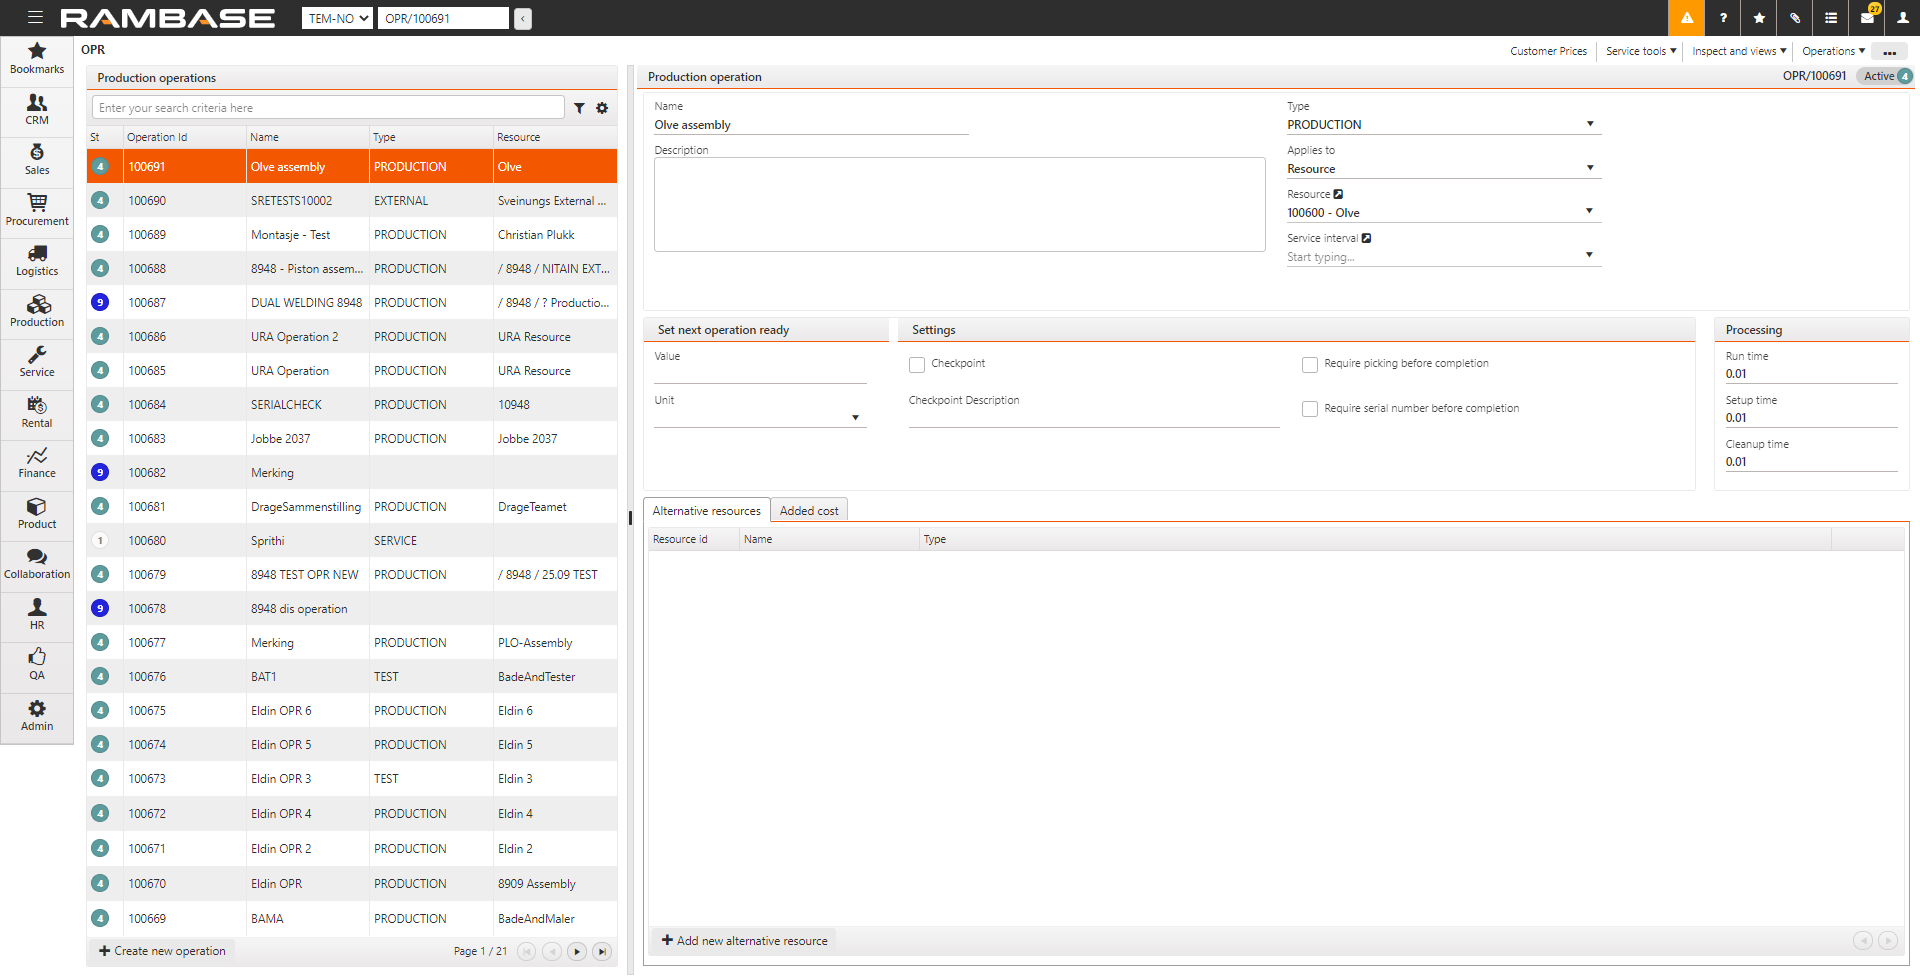Screen dimensions: 1920x979
Task: Open the Applies to dropdown
Action: point(1590,168)
